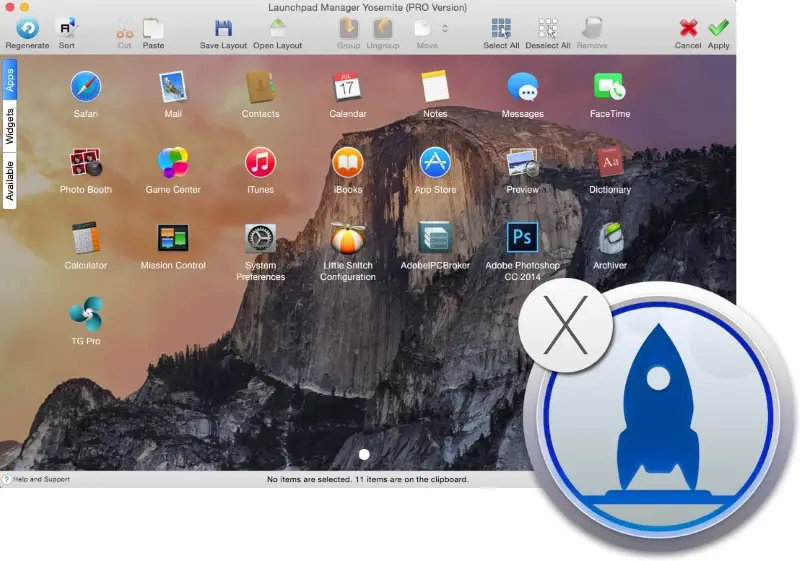Select the Mission Control icon

coord(173,238)
